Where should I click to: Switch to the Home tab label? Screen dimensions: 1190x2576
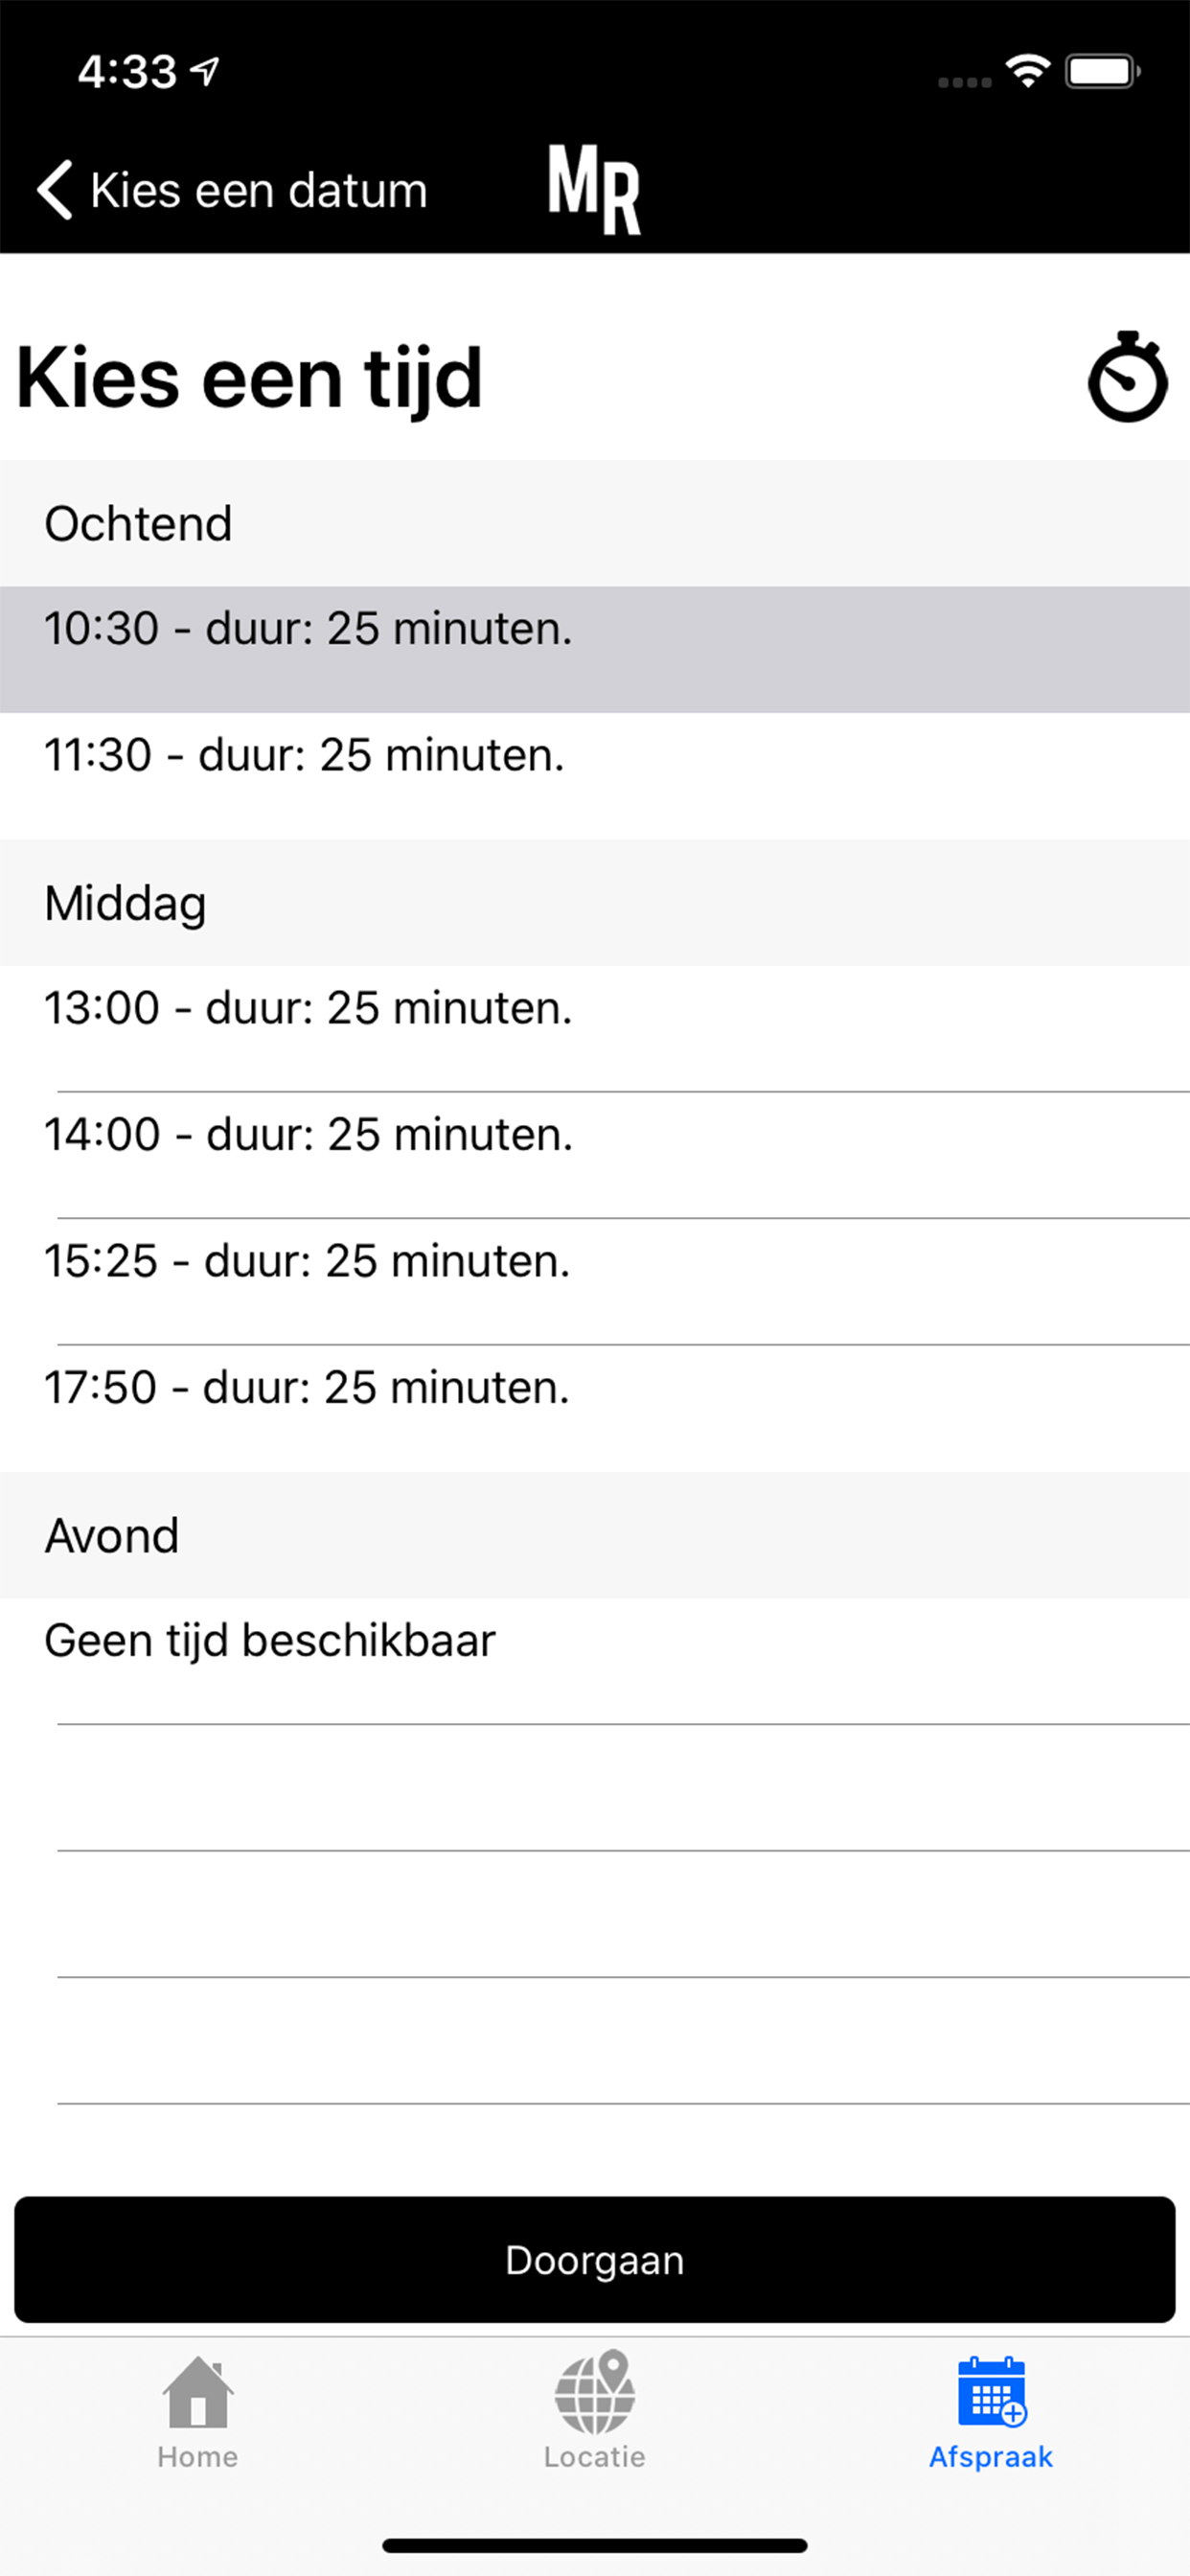click(x=198, y=2457)
